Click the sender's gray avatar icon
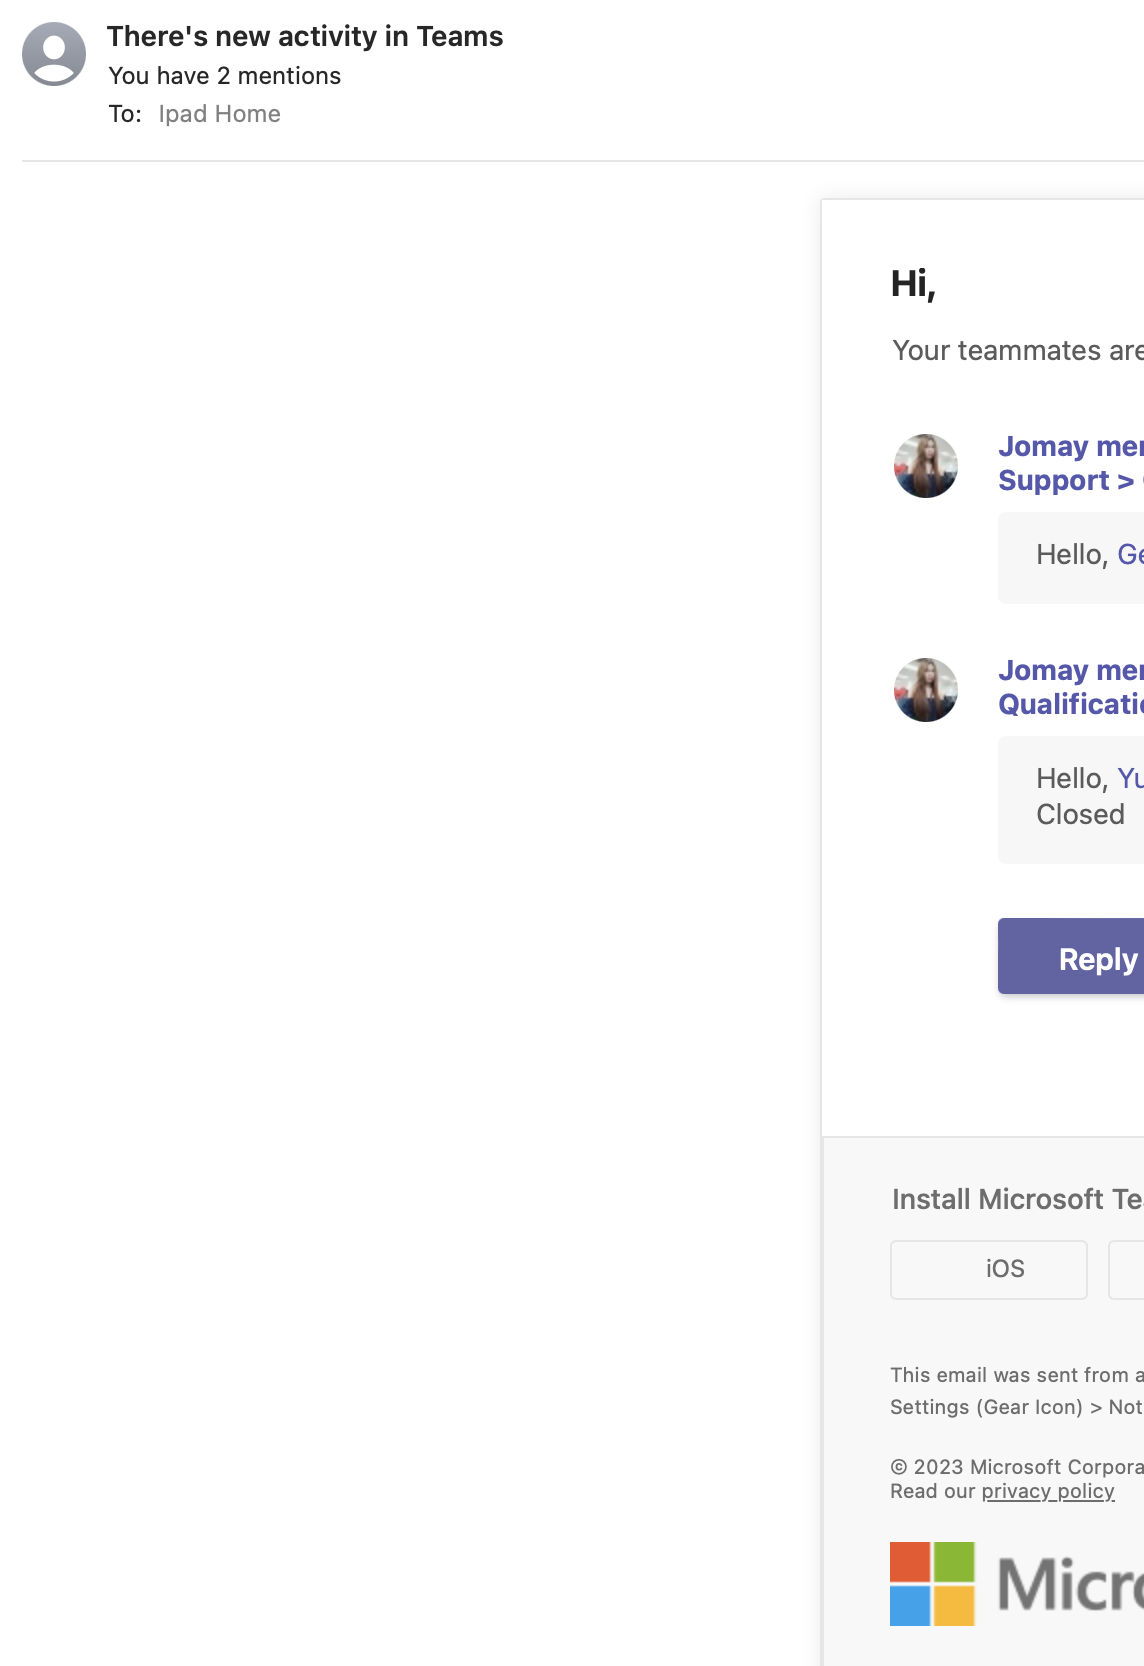1144x1666 pixels. coord(54,54)
